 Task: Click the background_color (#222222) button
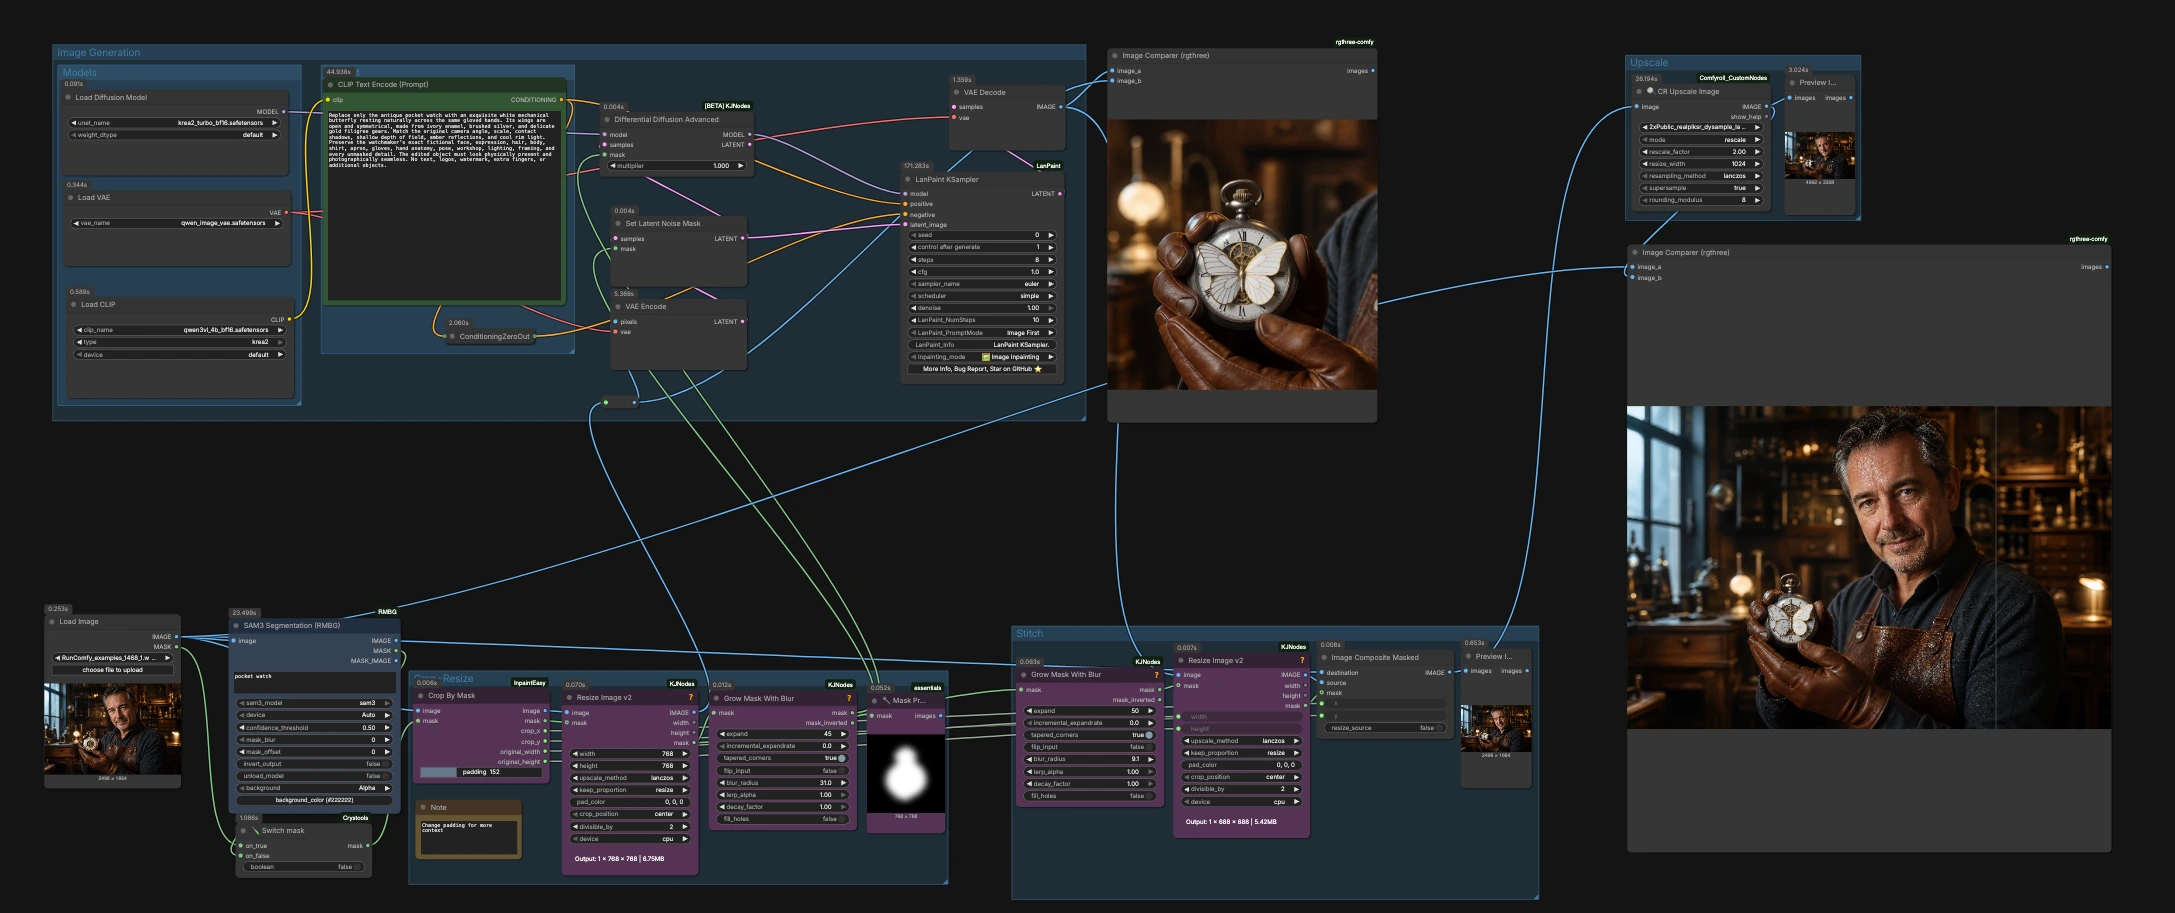coord(314,800)
